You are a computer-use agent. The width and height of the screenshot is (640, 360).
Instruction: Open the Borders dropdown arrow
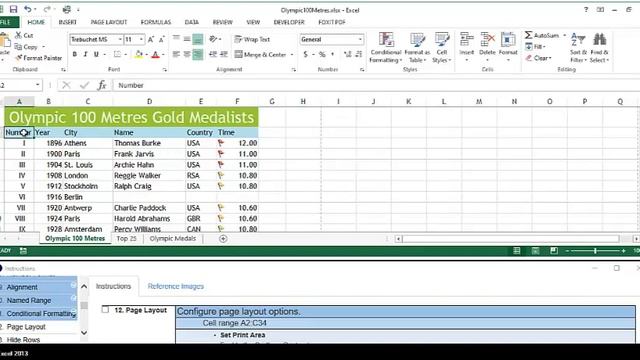[125, 55]
